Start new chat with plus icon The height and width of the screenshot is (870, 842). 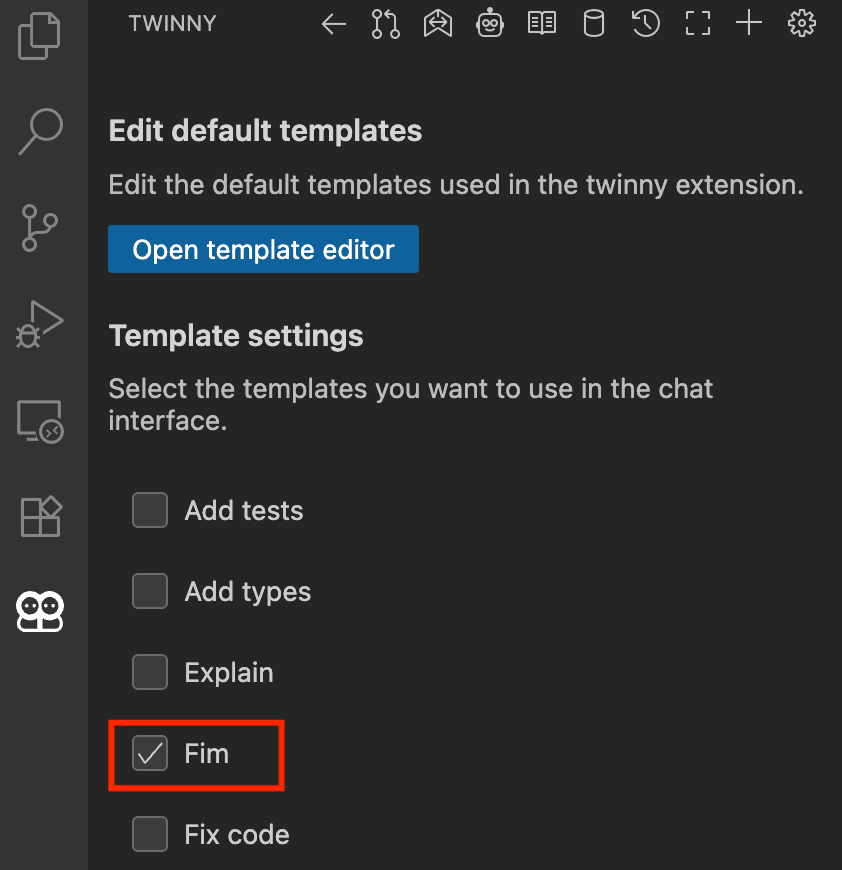click(749, 24)
